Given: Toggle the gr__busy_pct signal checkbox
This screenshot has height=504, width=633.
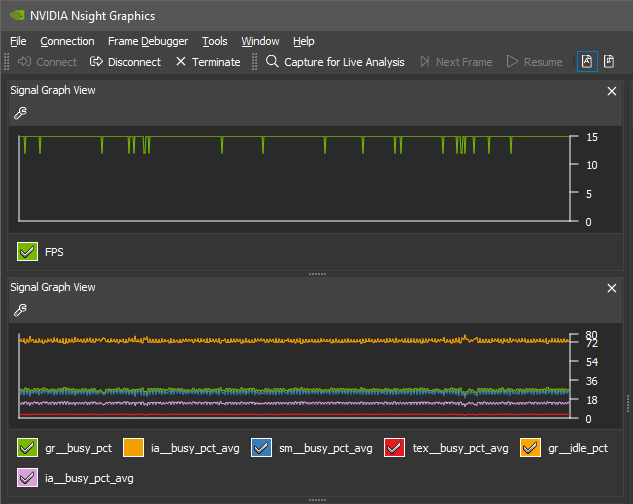Looking at the screenshot, I should coord(27,448).
